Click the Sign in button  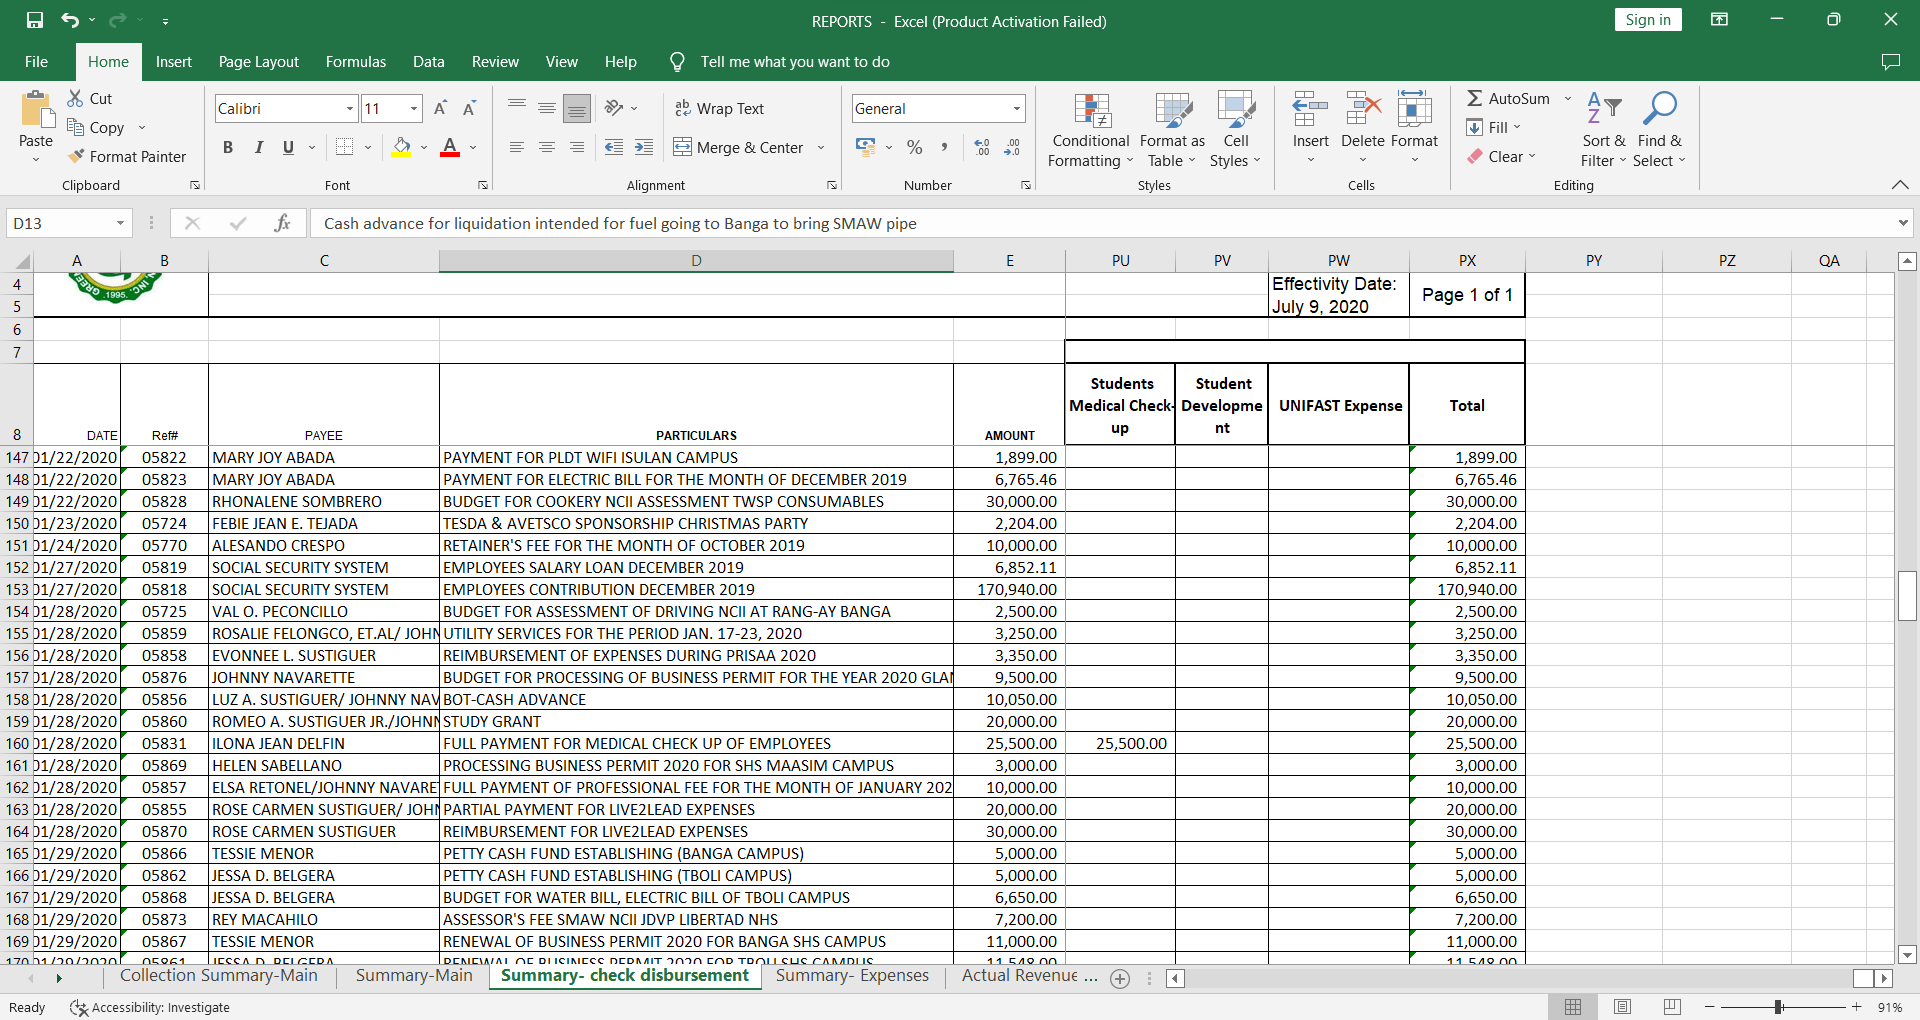pyautogui.click(x=1648, y=20)
